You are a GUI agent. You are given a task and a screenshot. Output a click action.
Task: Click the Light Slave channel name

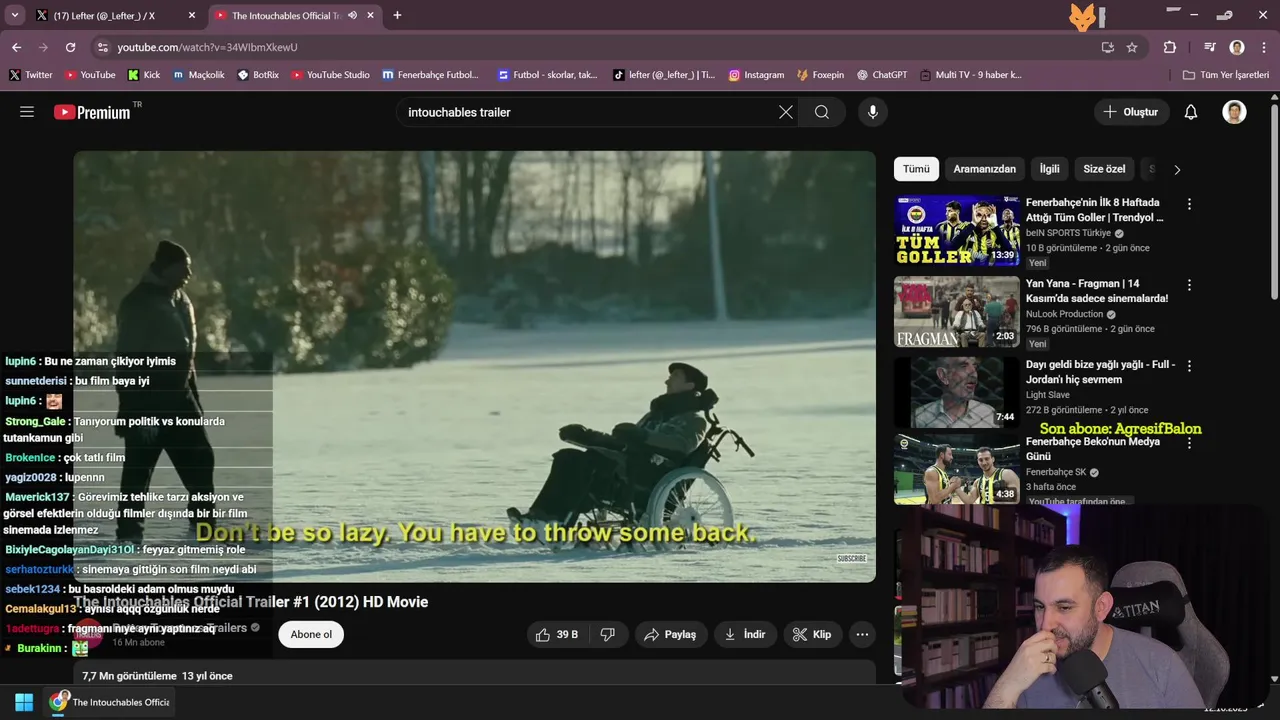1048,395
